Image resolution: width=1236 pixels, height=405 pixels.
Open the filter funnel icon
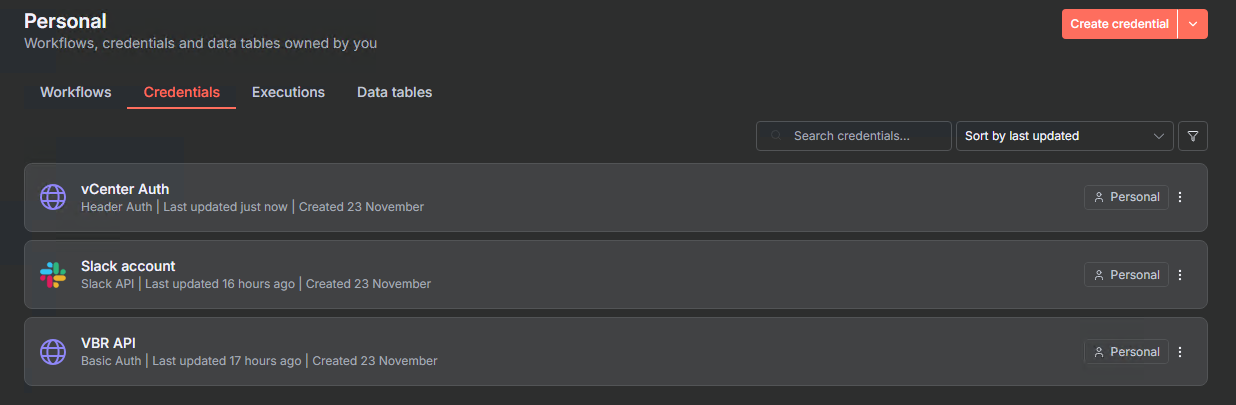[x=1193, y=136]
